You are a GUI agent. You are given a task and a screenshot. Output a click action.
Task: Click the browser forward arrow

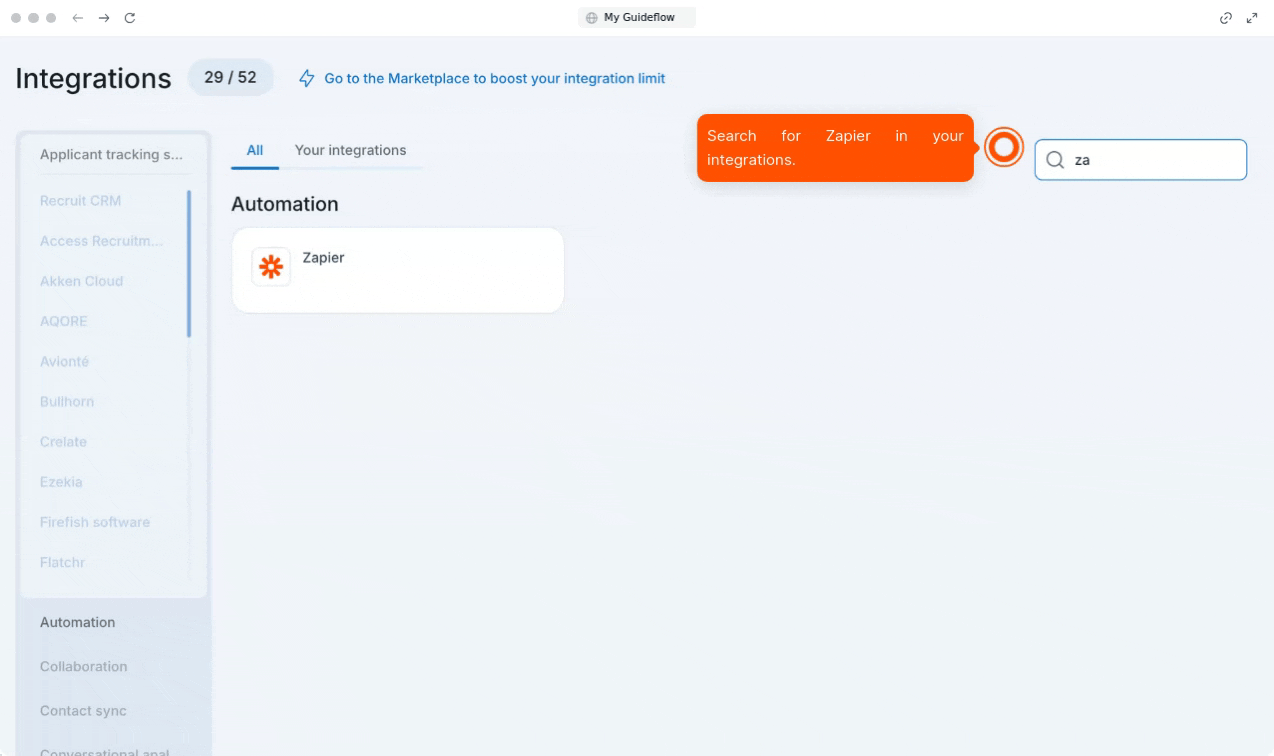104,18
